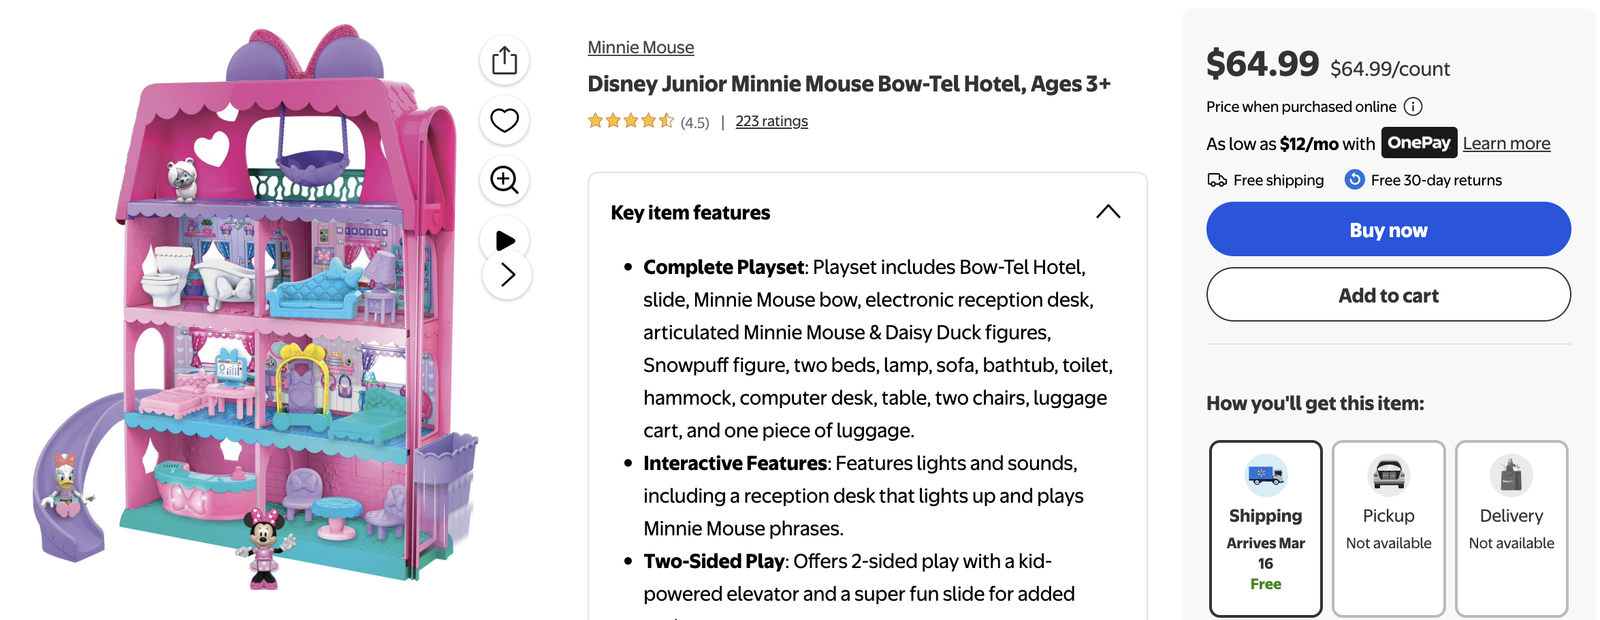This screenshot has width=1600, height=620.
Task: Open the 223 ratings link
Action: (x=772, y=121)
